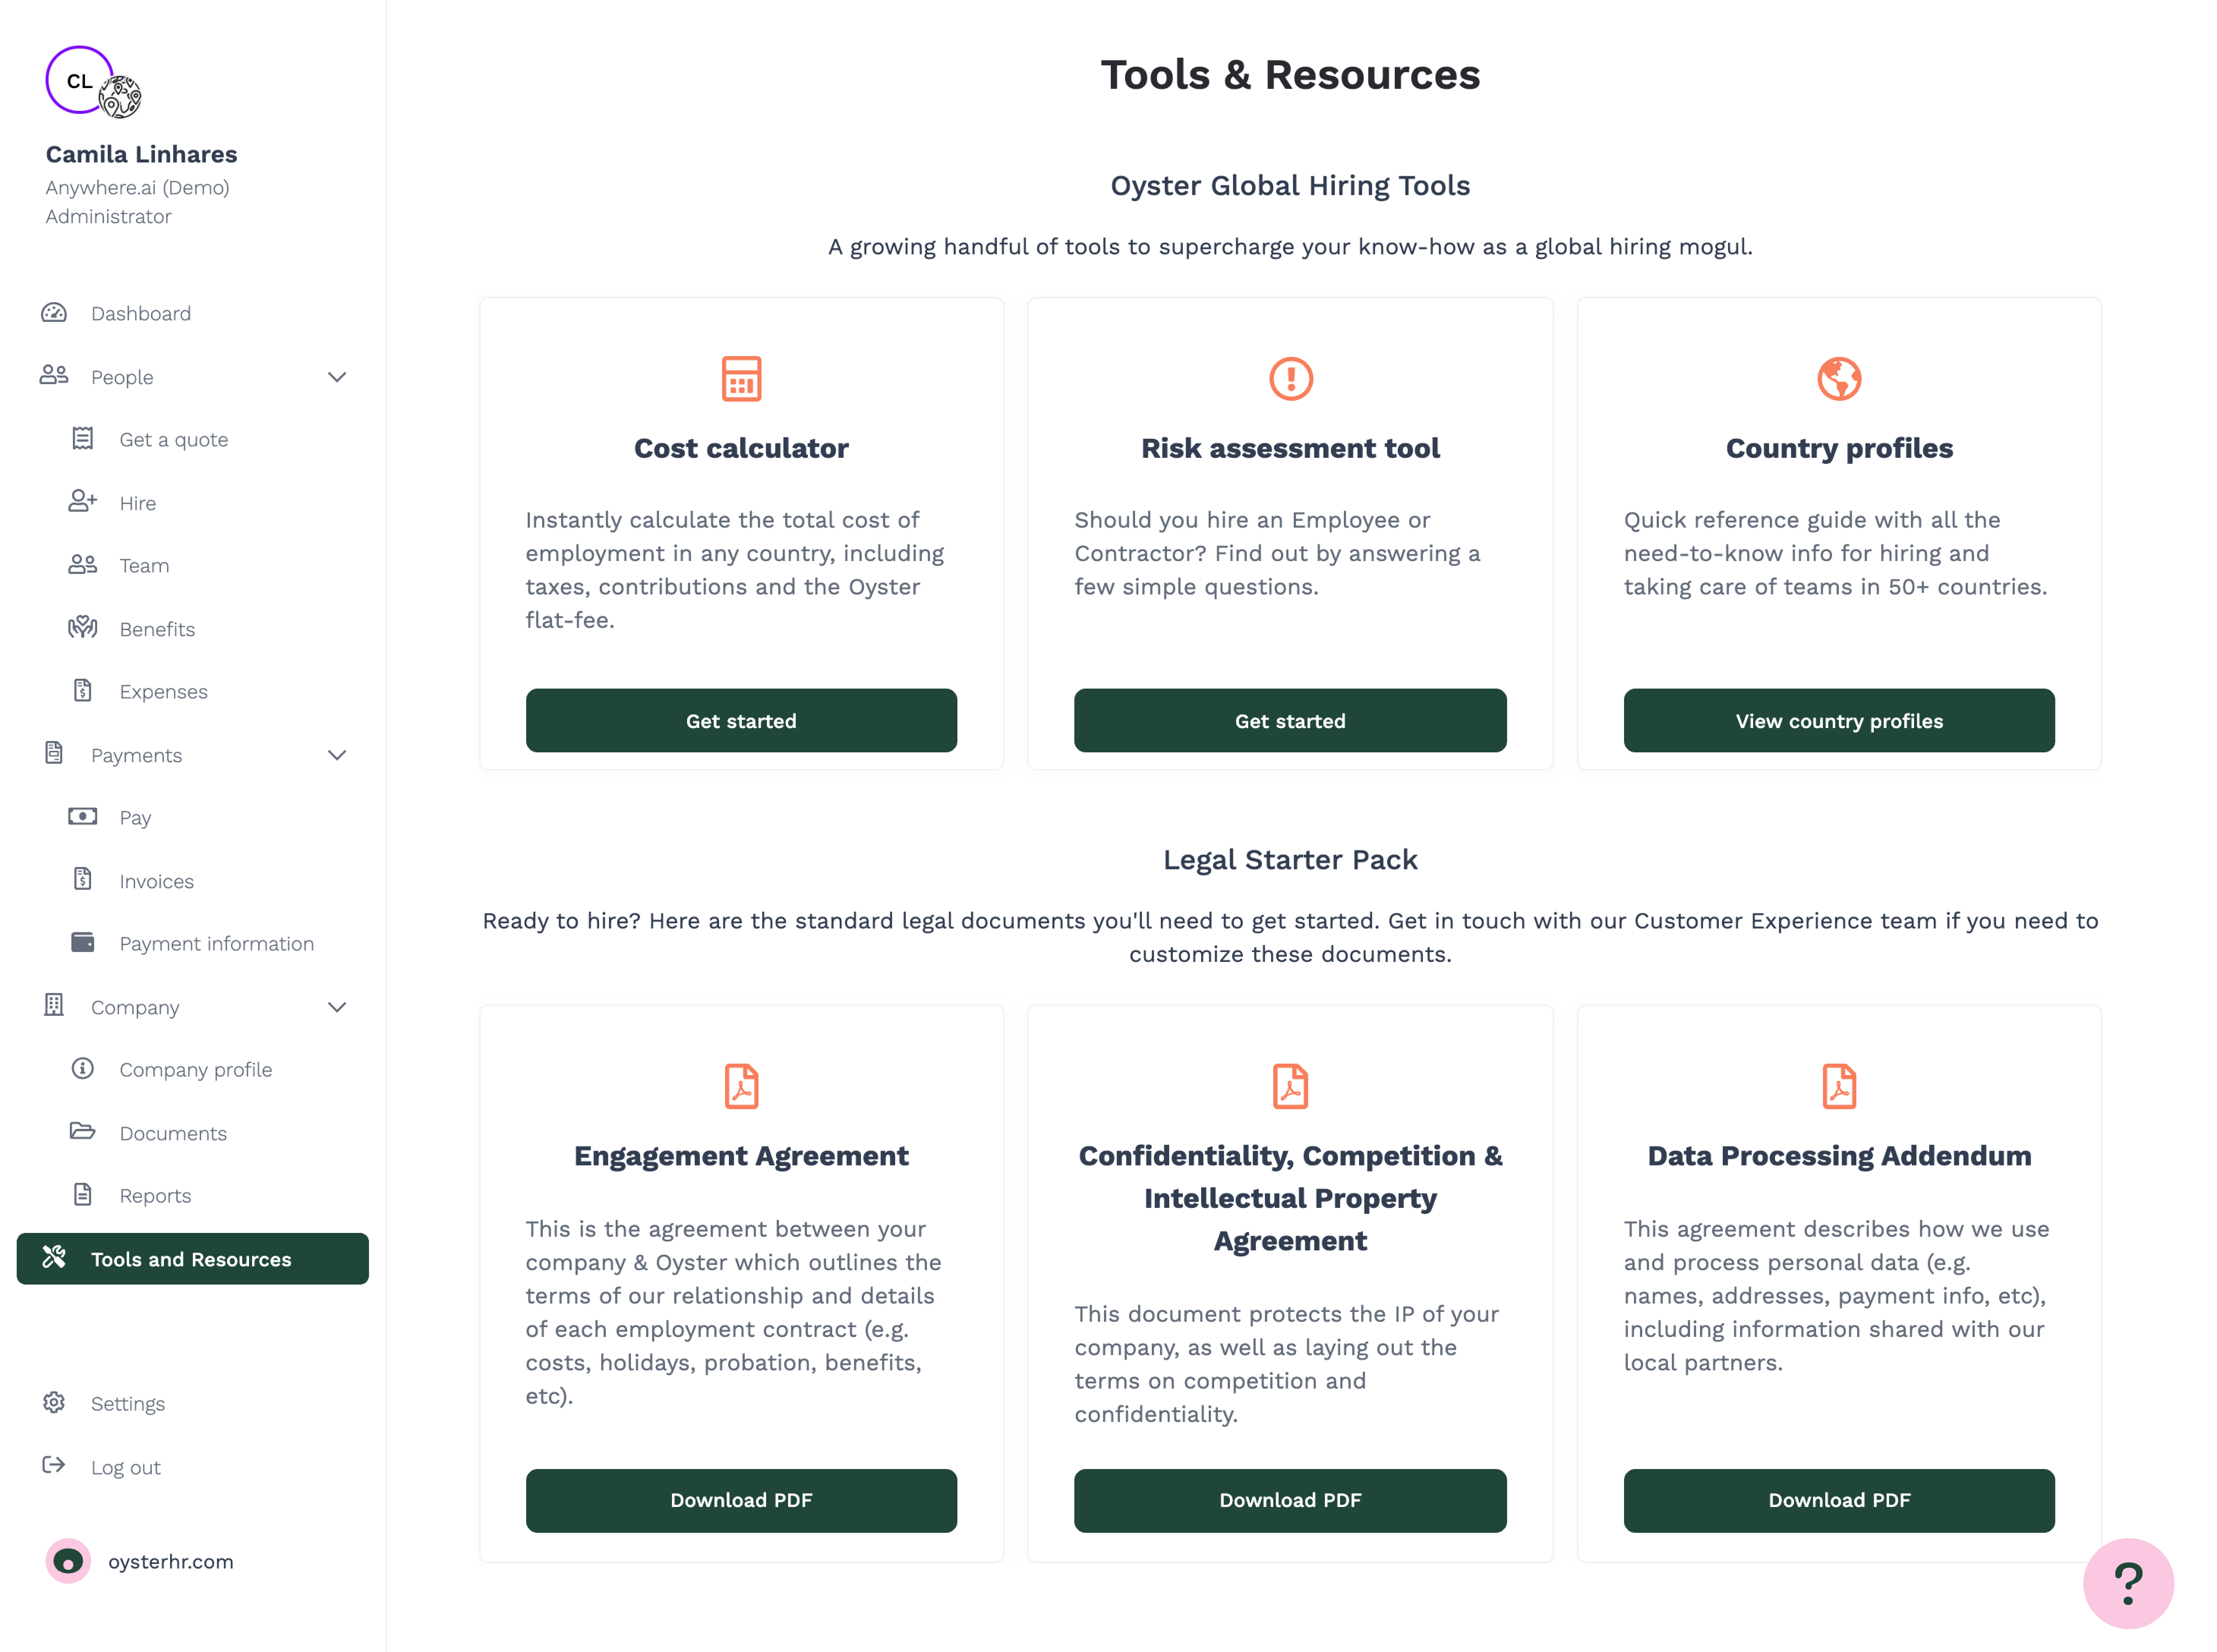The width and height of the screenshot is (2217, 1652).
Task: Download the Engagement Agreement PDF
Action: (741, 1500)
